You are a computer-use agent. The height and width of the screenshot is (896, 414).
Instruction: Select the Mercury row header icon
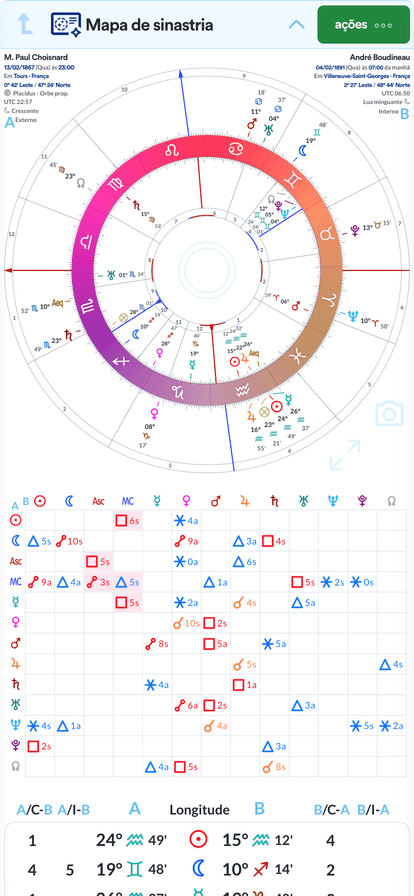click(x=16, y=602)
